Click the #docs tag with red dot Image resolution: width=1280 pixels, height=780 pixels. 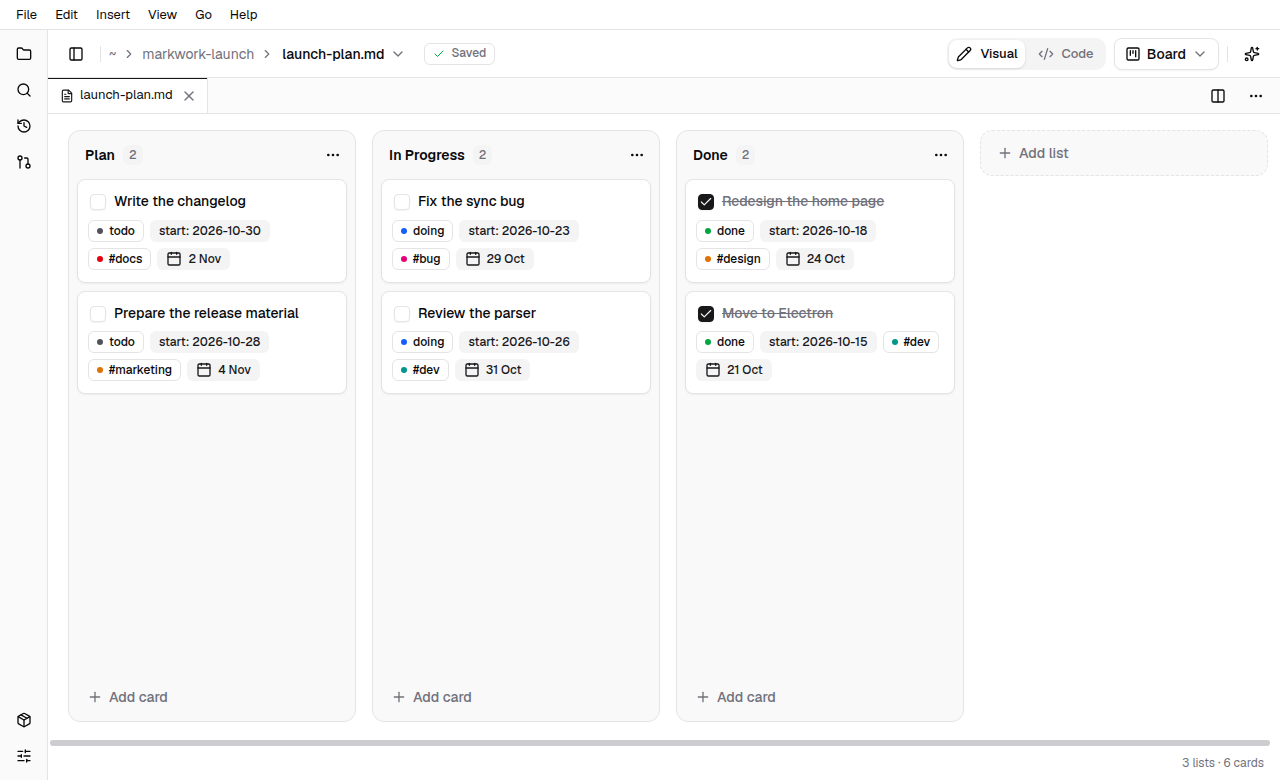click(120, 259)
